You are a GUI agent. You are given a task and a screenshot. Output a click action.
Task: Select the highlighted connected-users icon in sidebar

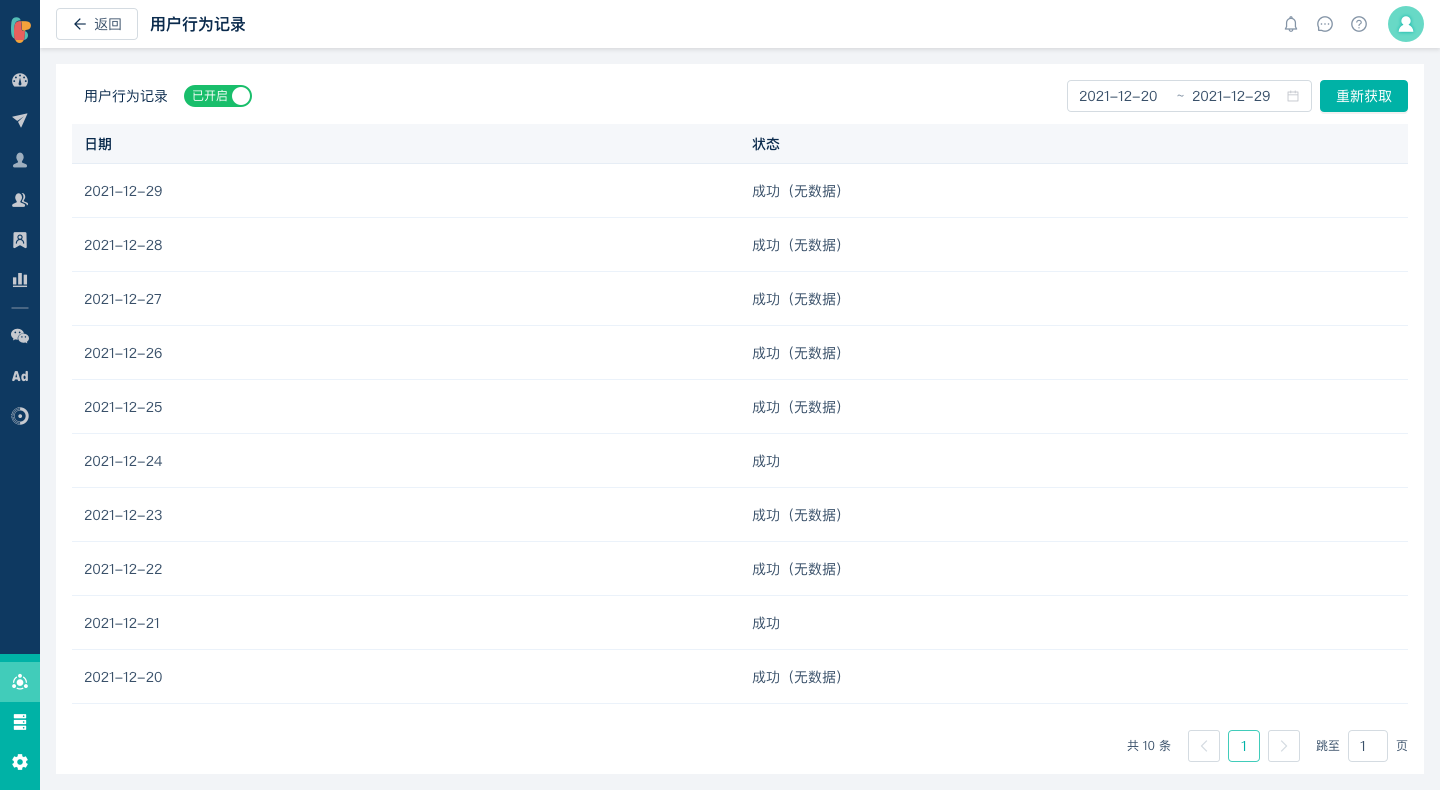(20, 682)
